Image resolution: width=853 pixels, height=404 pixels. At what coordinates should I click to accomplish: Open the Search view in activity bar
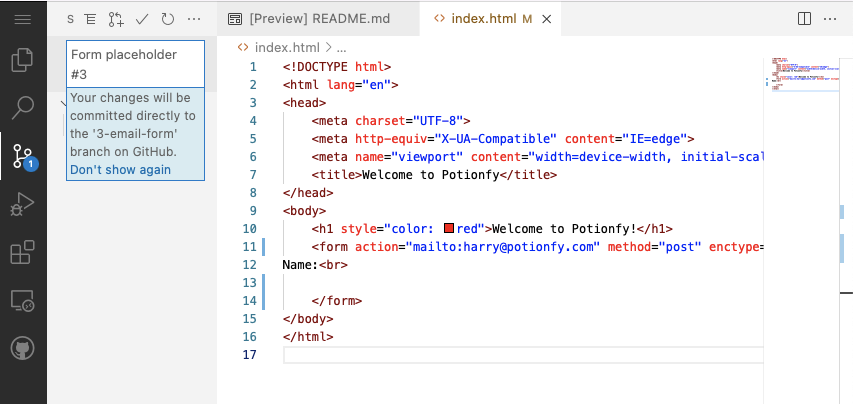[x=22, y=107]
